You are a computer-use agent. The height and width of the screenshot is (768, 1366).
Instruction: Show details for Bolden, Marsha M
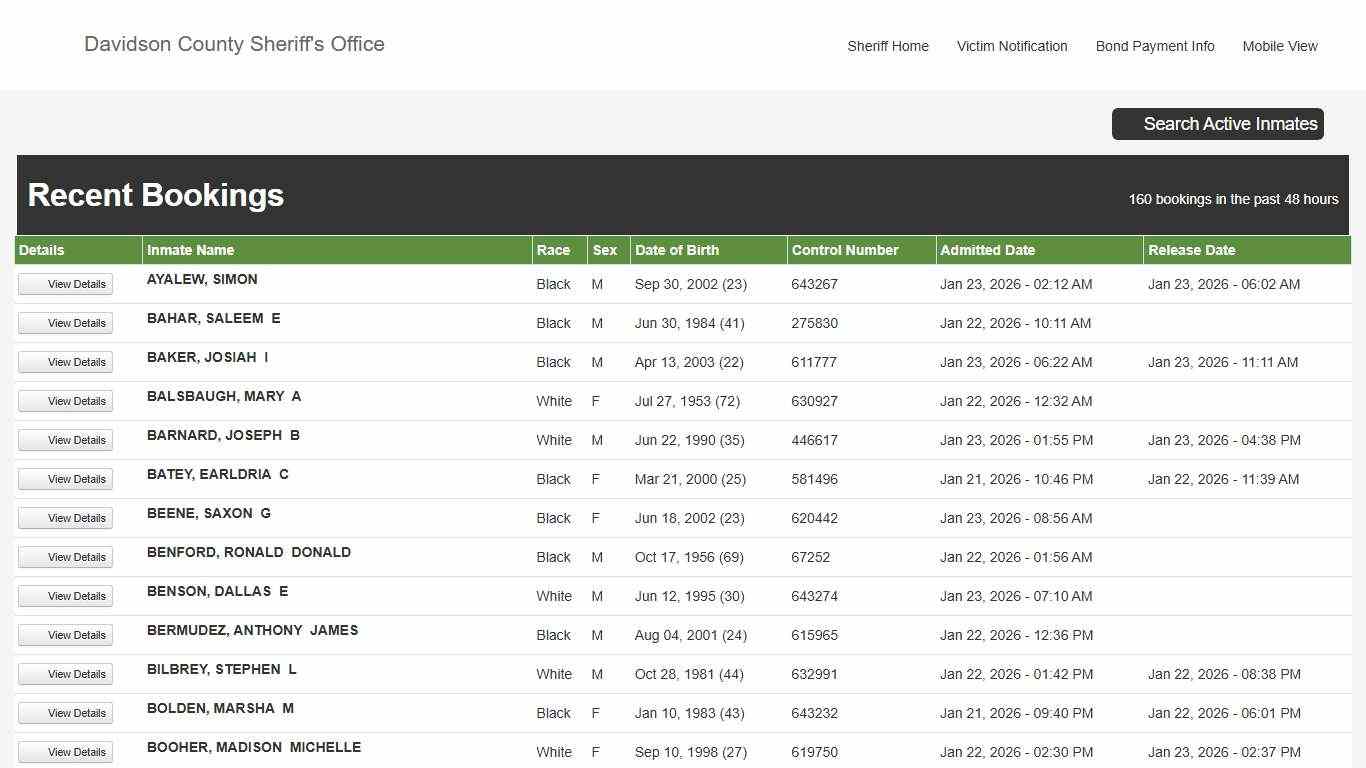pos(66,713)
